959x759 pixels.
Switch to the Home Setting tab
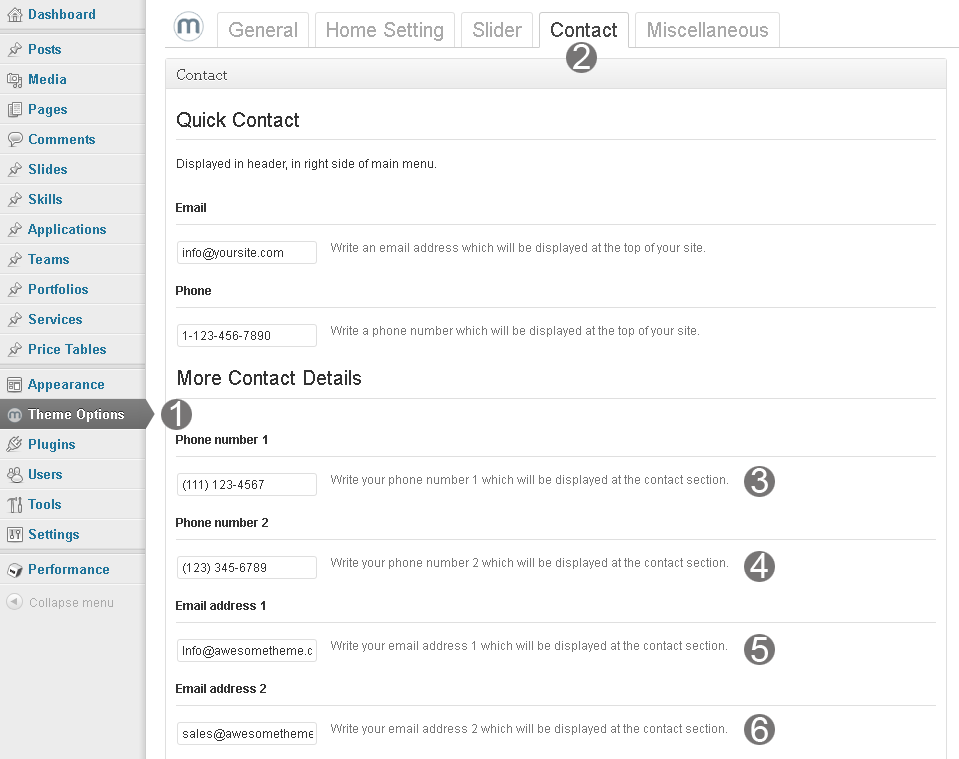coord(384,30)
